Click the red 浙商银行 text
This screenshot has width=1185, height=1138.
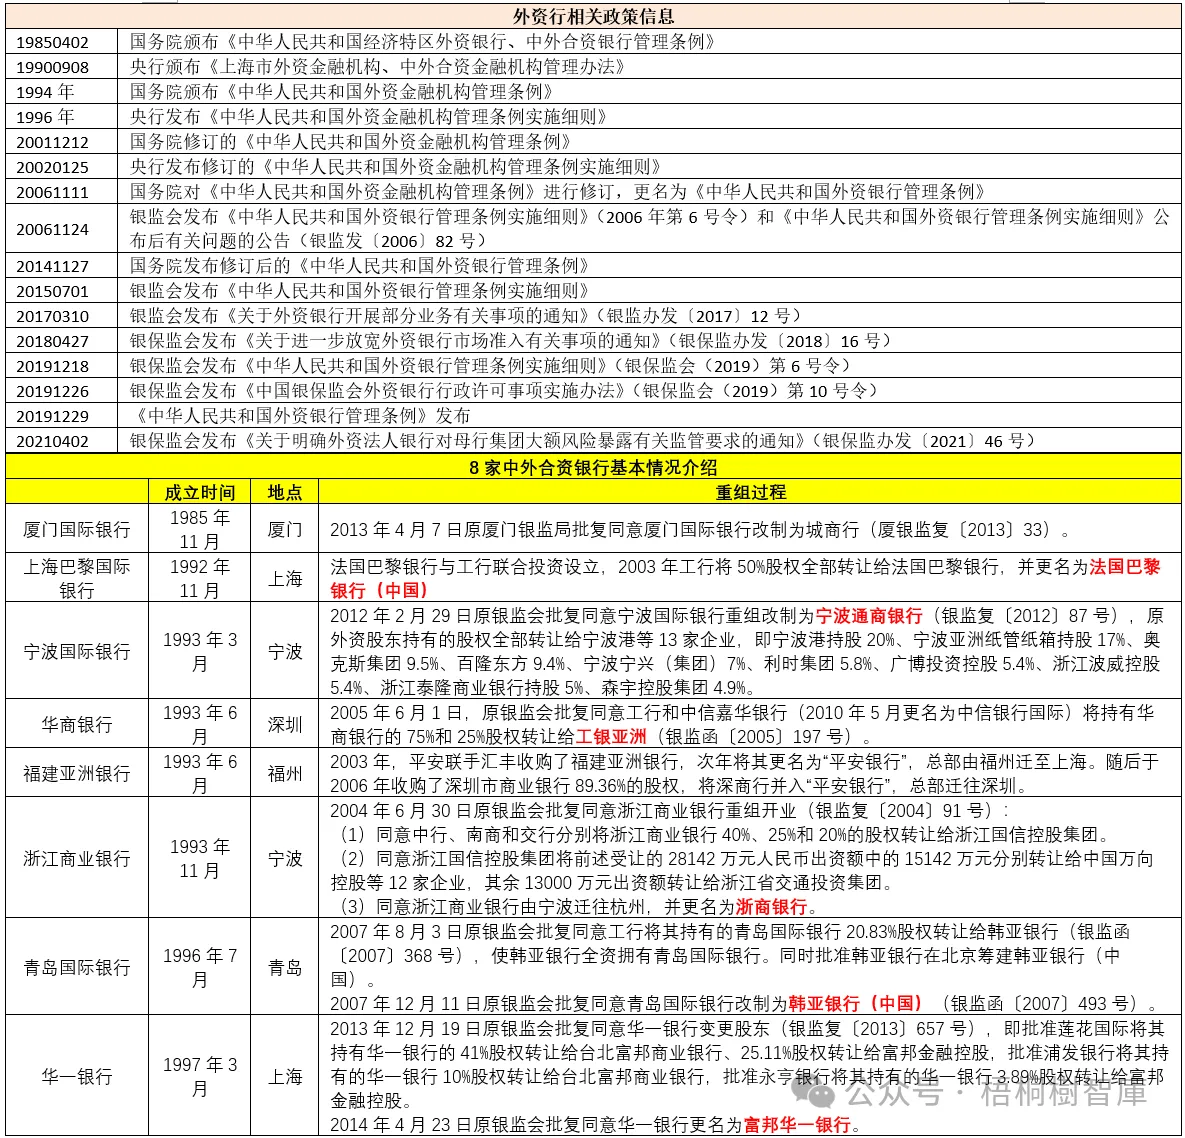771,906
